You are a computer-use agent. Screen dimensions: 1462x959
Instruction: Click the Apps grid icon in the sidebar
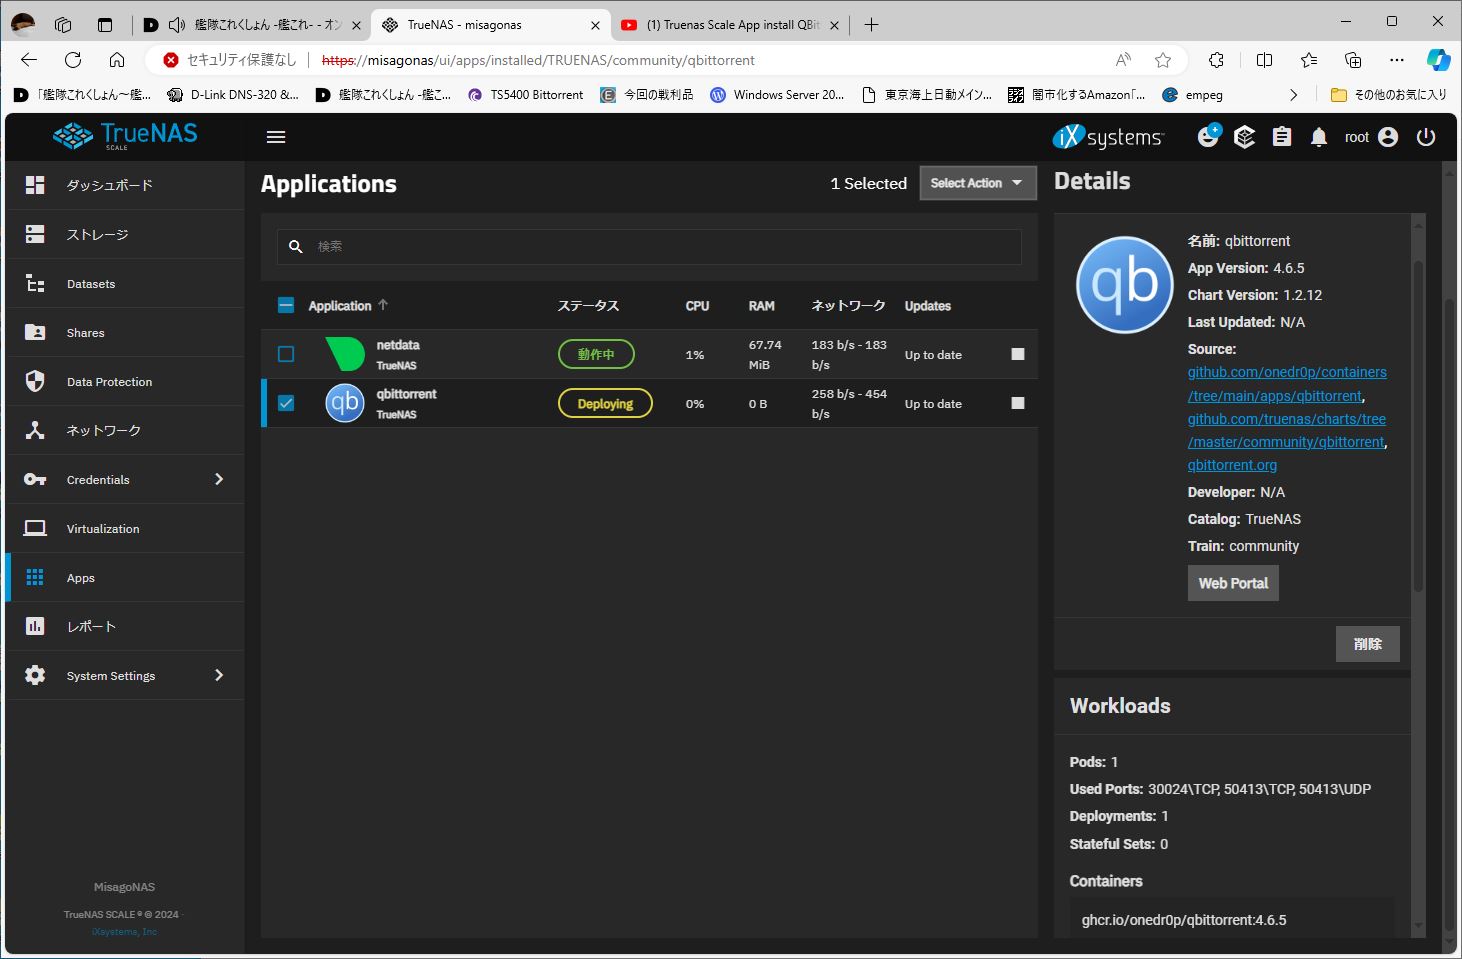click(35, 577)
